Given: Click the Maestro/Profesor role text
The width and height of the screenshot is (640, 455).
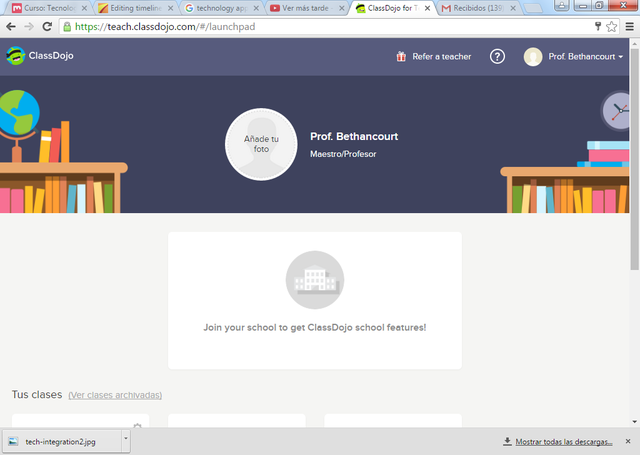Looking at the screenshot, I should [343, 154].
